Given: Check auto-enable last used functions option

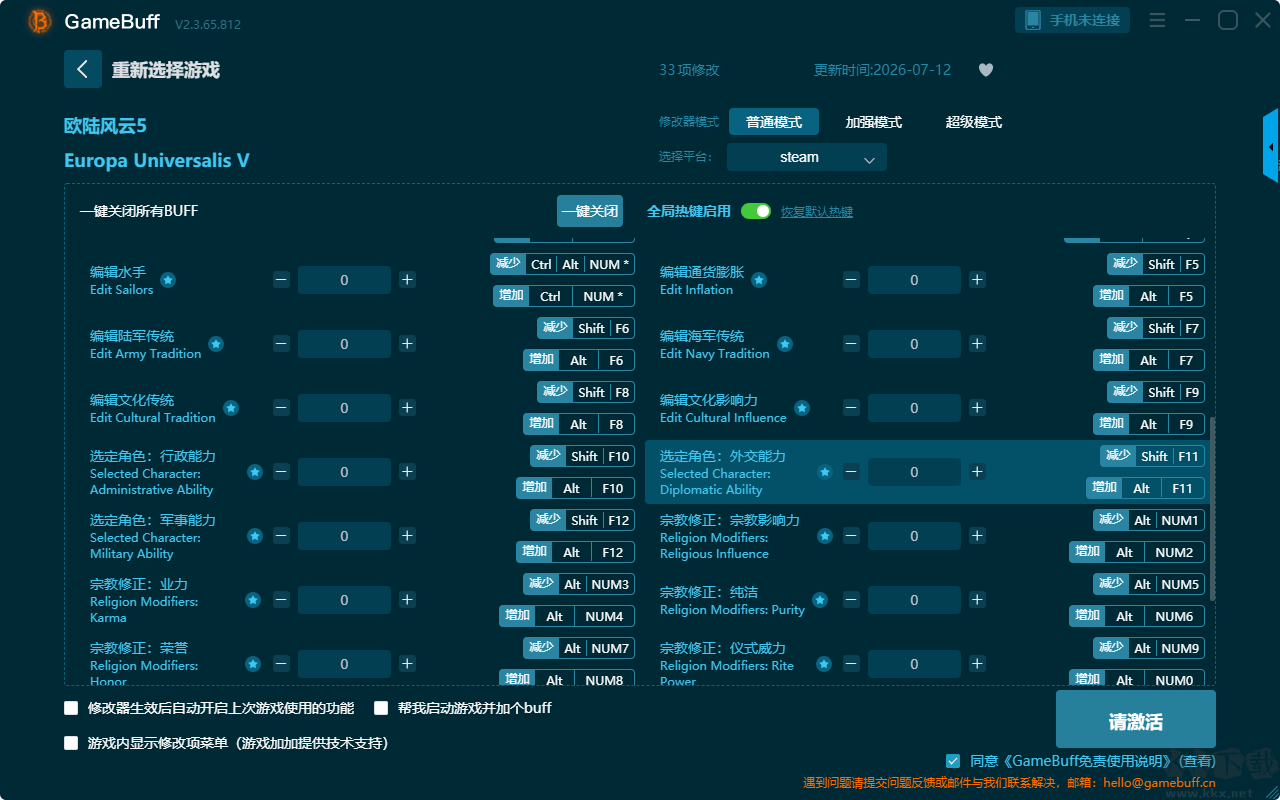Looking at the screenshot, I should (71, 708).
